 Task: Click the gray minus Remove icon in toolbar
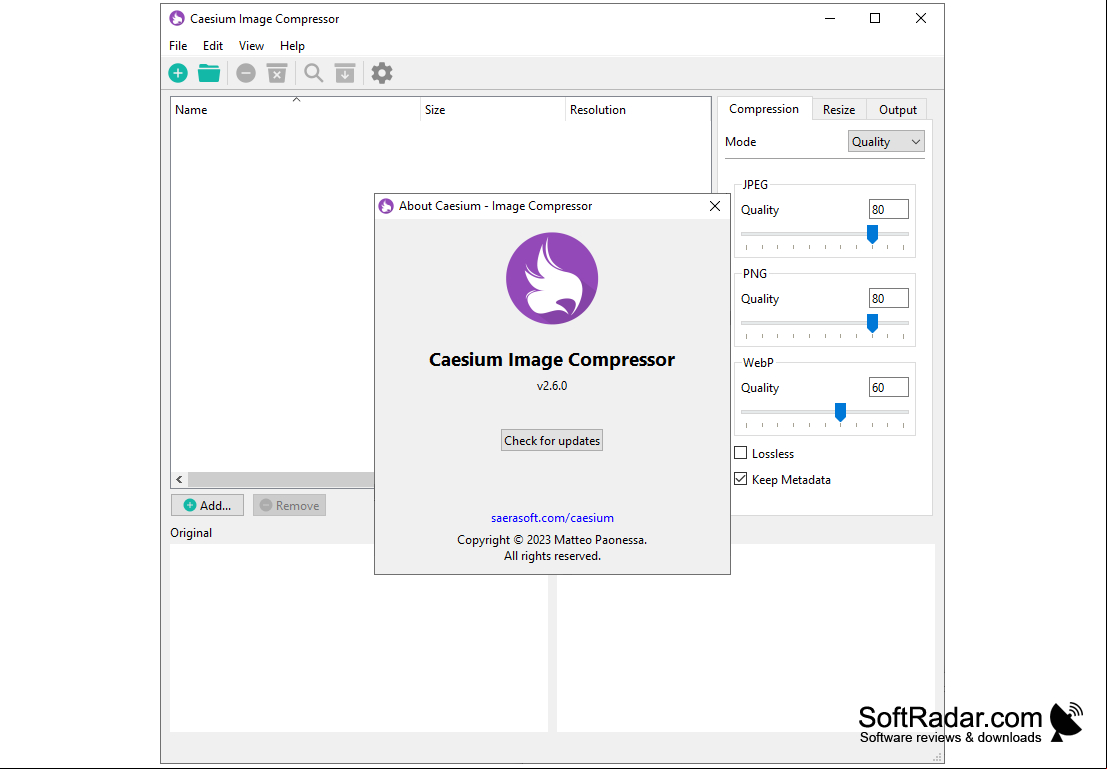[246, 73]
